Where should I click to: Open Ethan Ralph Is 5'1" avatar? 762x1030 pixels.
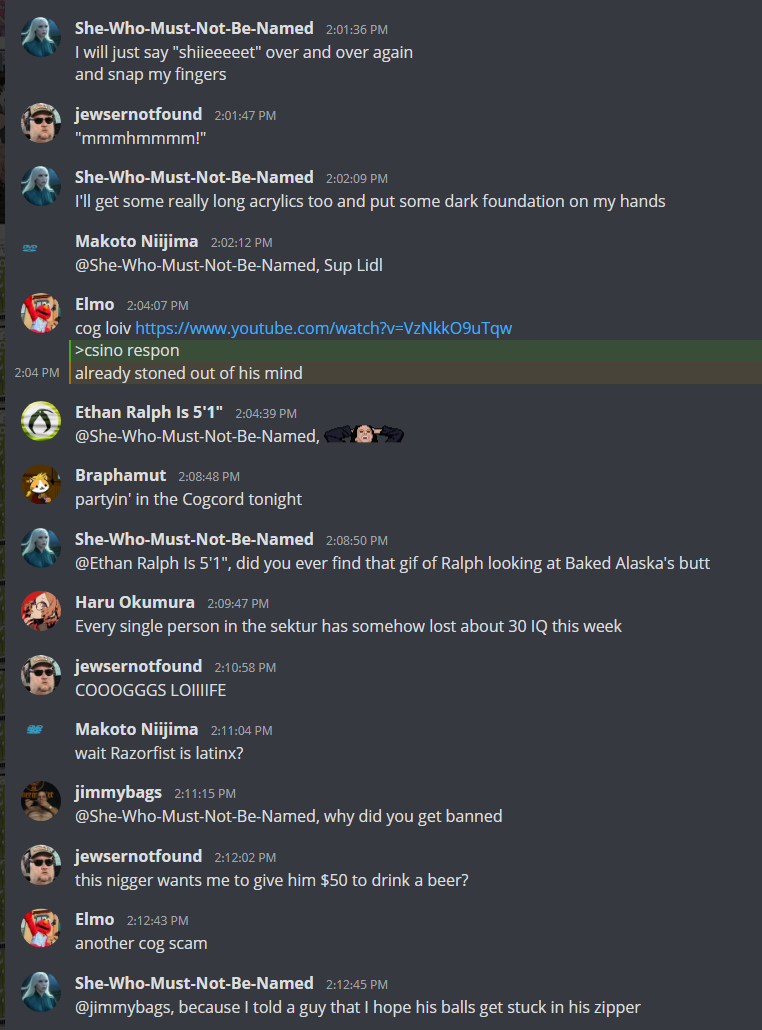(x=41, y=420)
